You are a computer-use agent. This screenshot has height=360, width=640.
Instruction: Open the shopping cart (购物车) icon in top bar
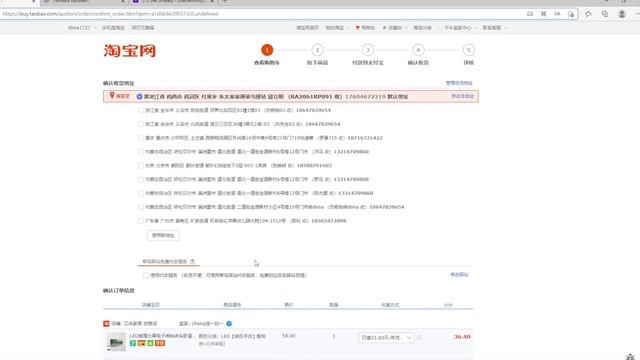tap(358, 28)
